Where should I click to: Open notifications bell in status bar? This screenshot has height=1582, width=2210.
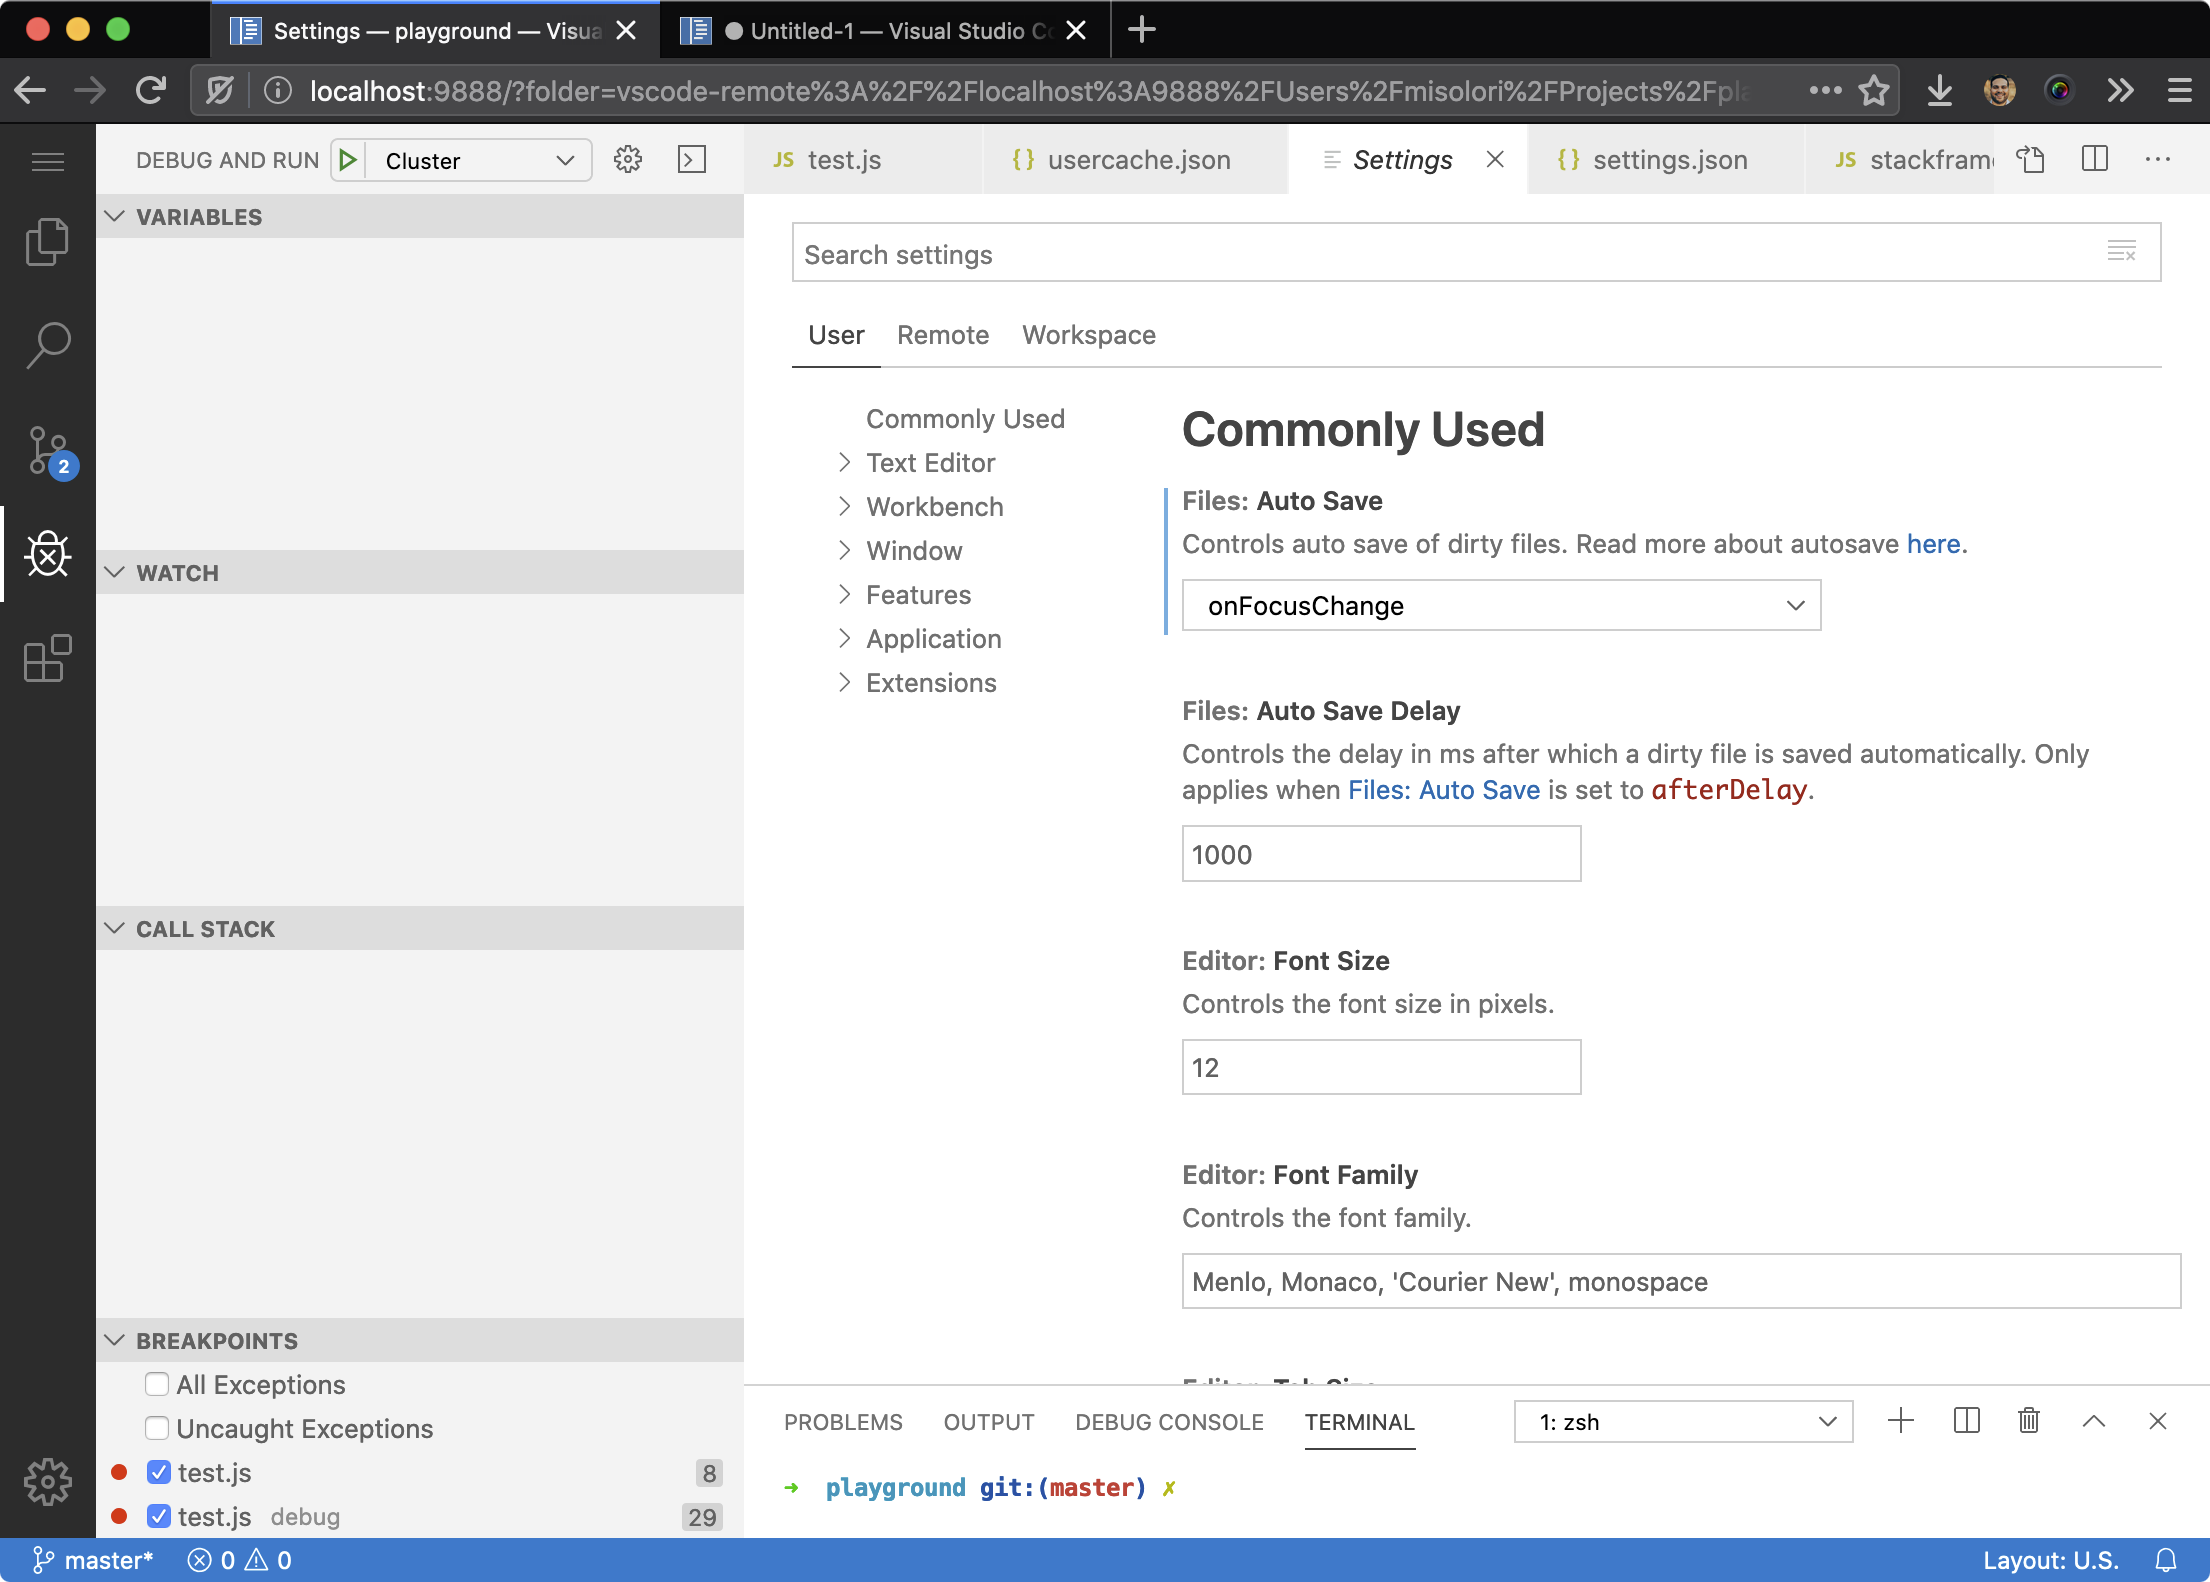(2165, 1559)
